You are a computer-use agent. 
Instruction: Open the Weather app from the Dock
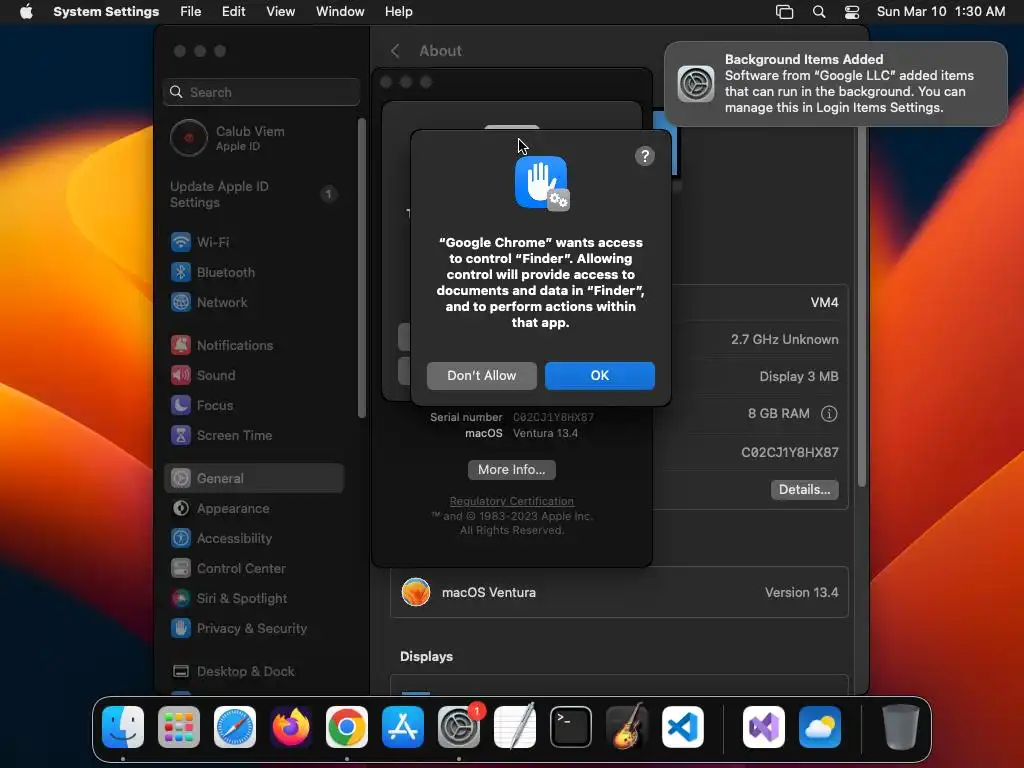click(820, 727)
